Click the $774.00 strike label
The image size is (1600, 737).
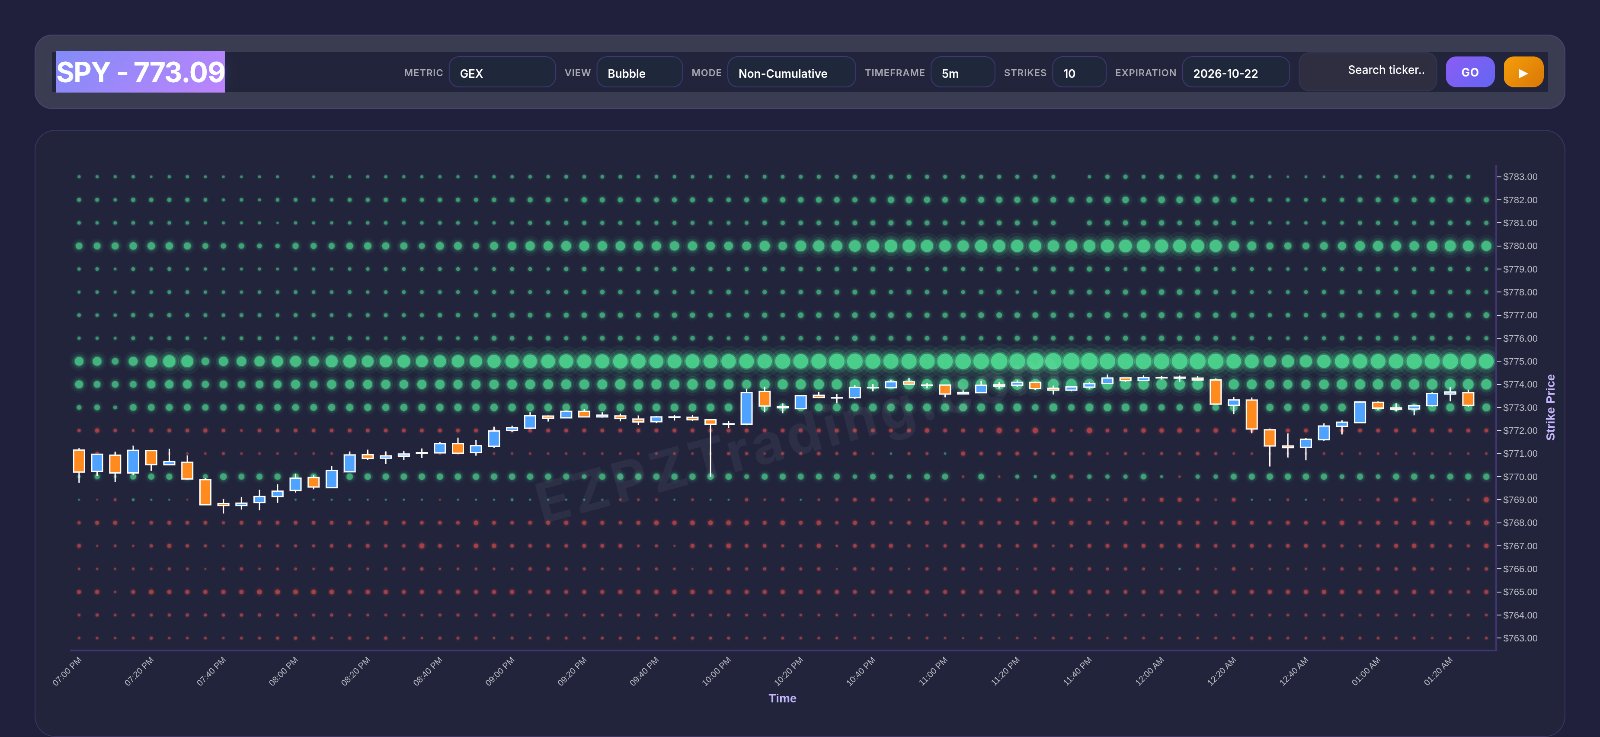point(1520,384)
